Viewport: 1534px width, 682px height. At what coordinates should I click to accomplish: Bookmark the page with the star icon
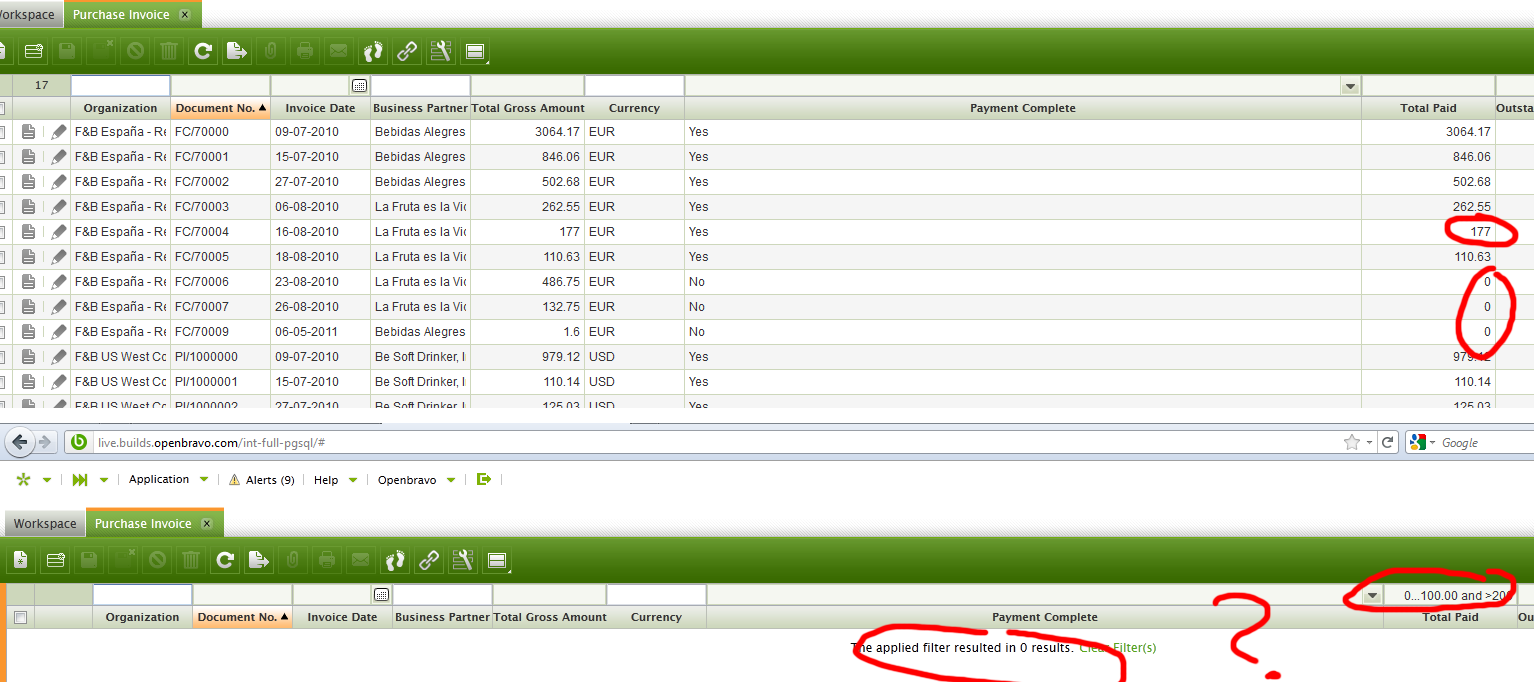1352,442
